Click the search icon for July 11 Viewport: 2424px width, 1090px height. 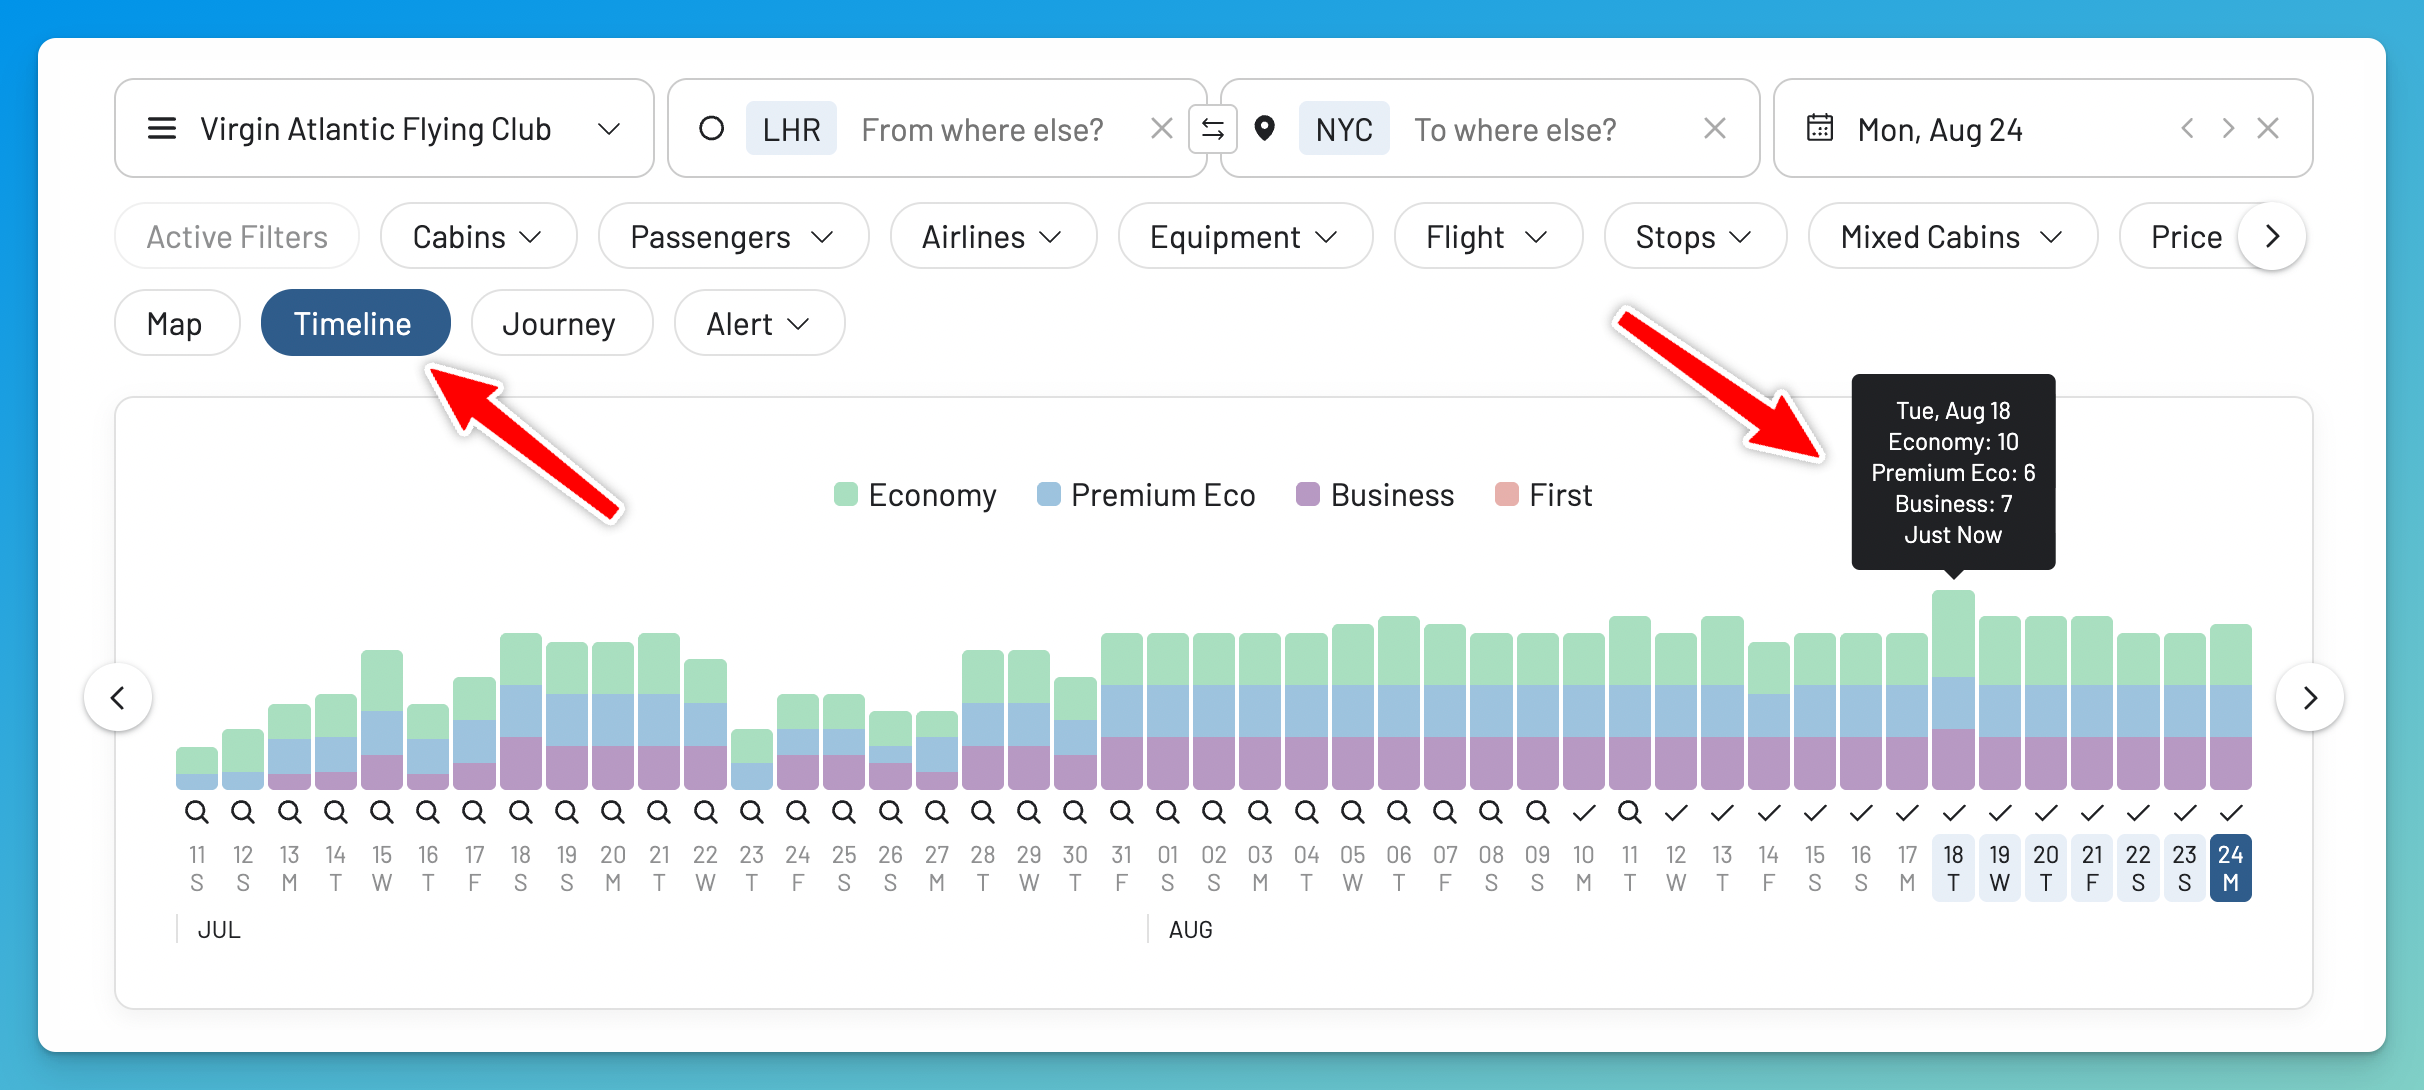[197, 812]
